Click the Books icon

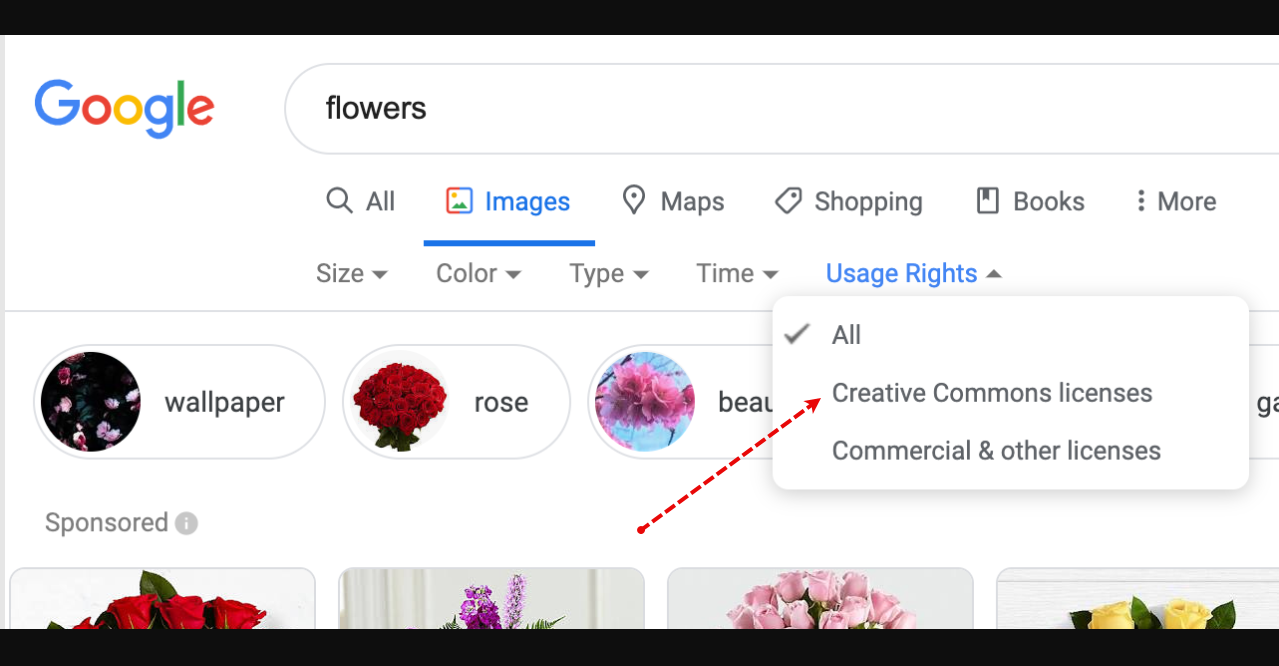point(988,201)
